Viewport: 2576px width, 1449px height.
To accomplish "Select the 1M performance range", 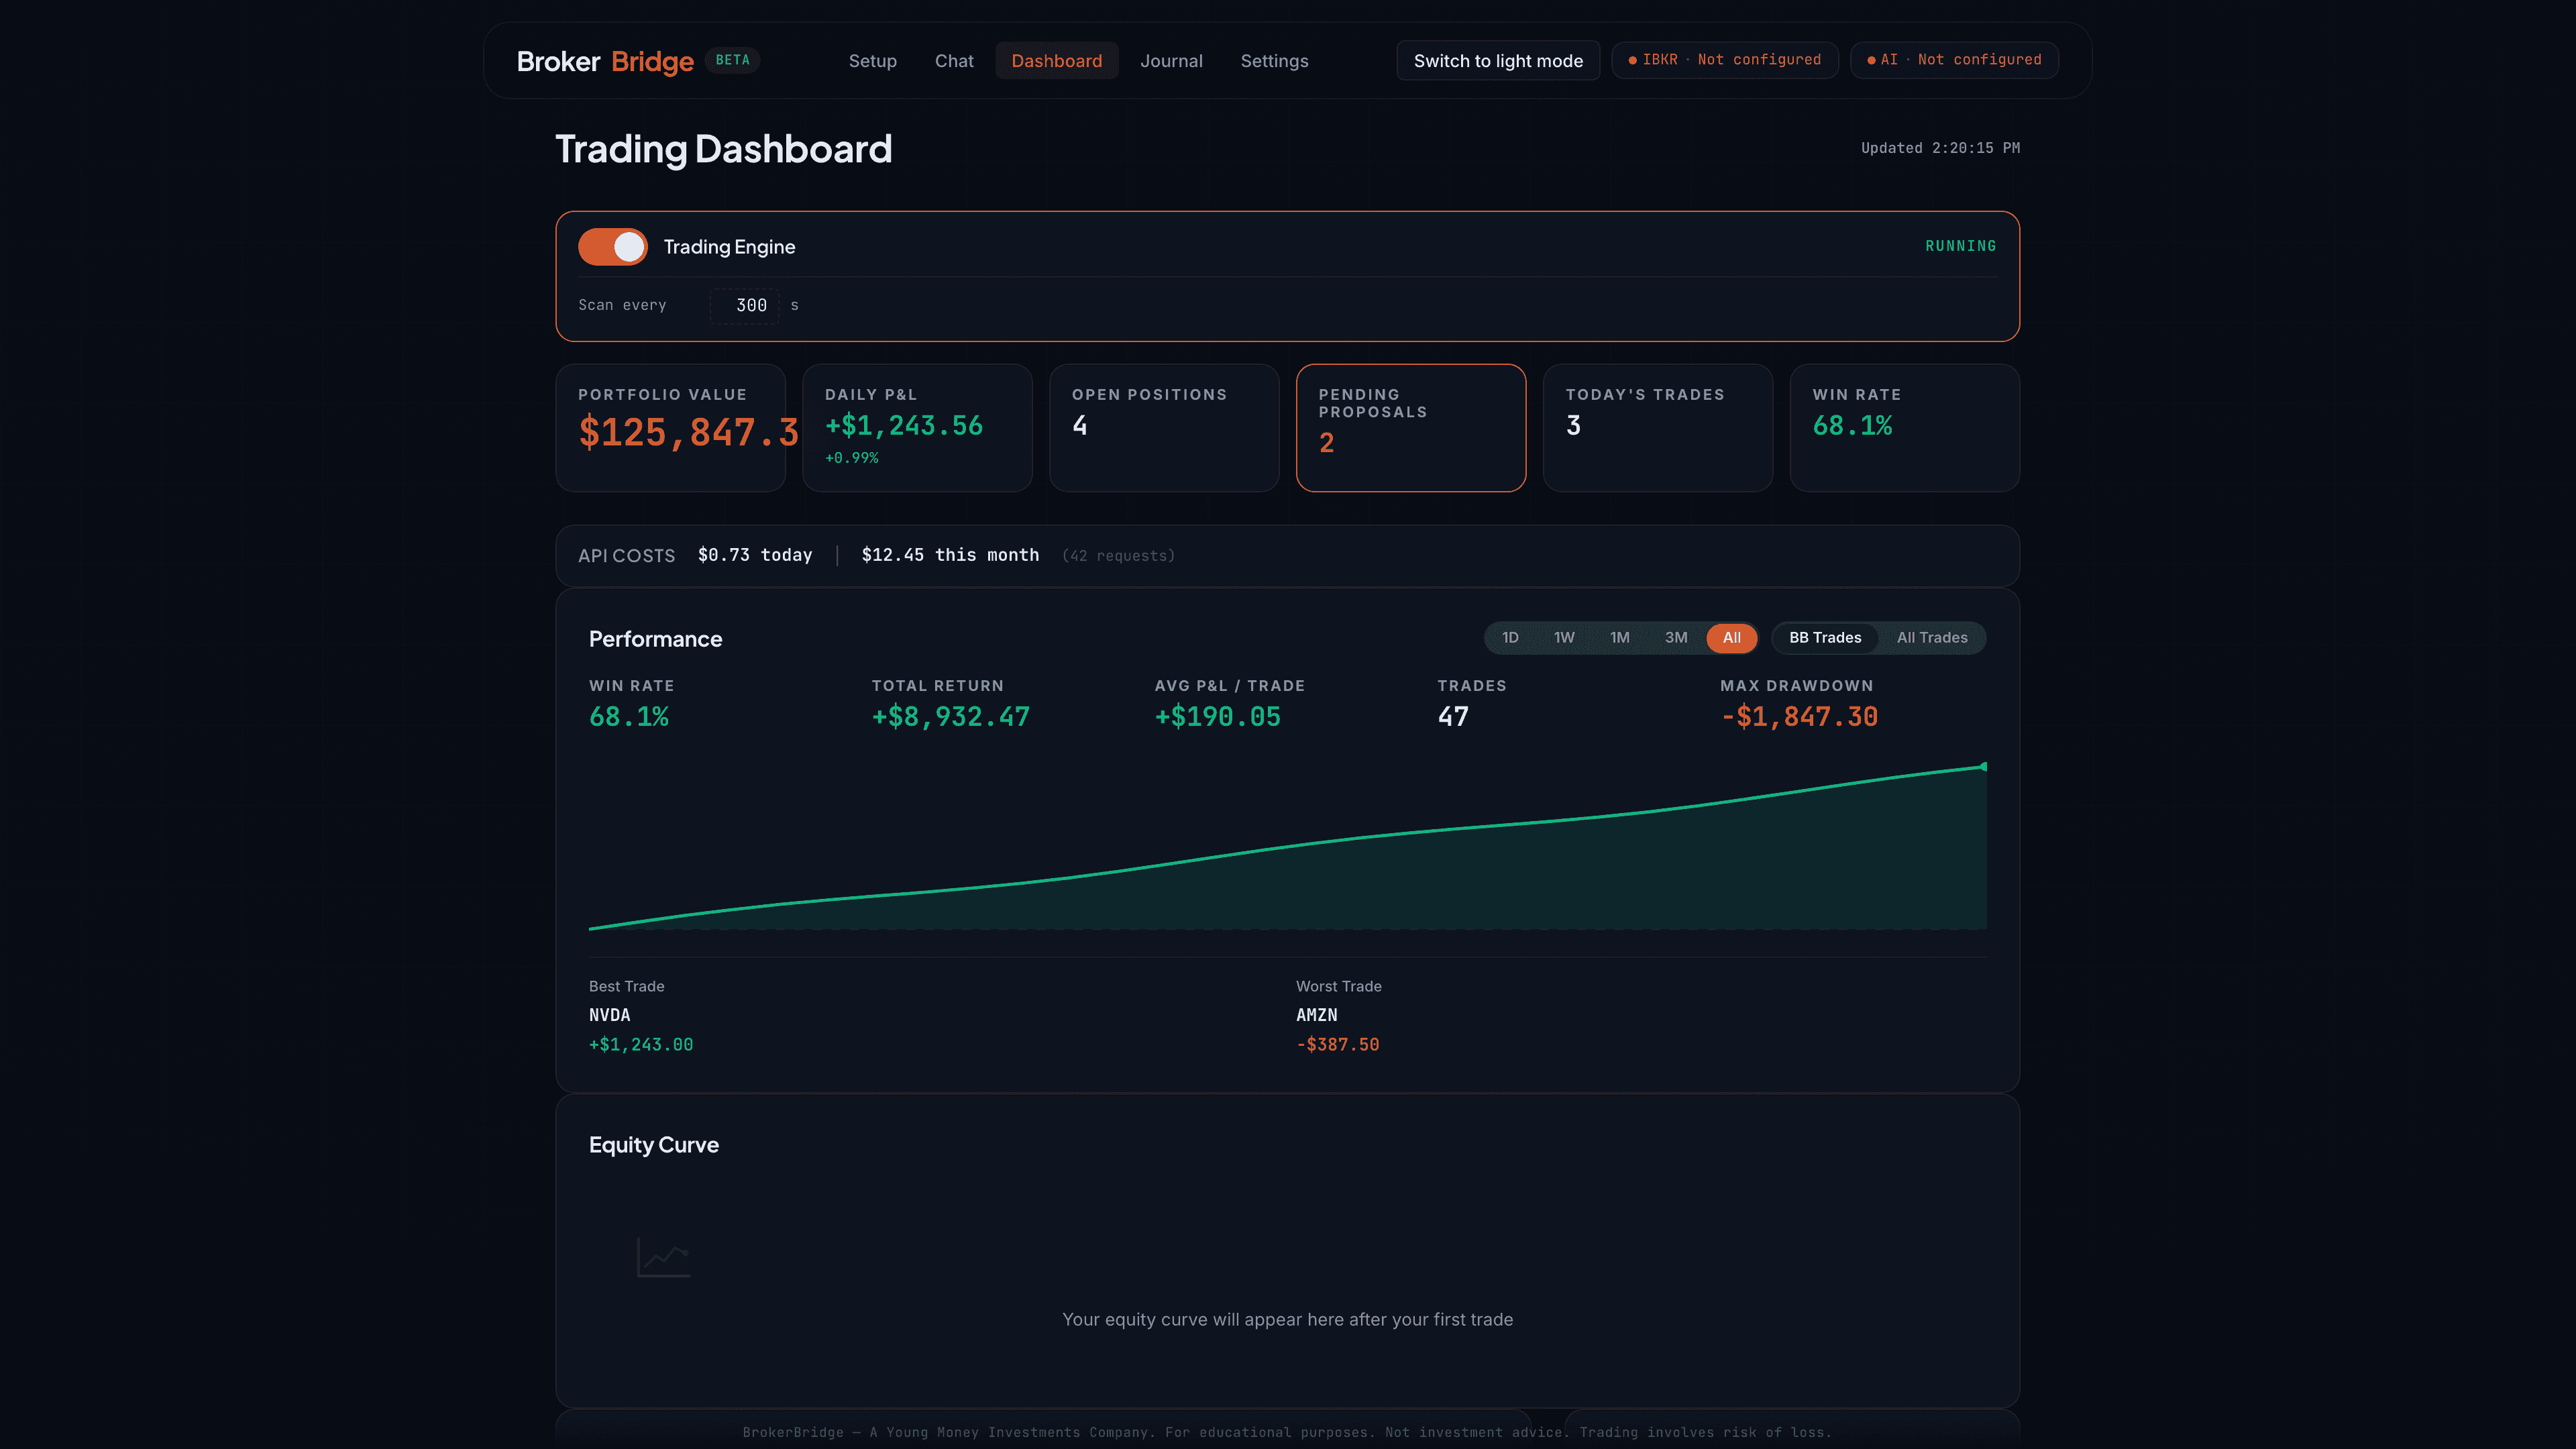I will 1620,638.
